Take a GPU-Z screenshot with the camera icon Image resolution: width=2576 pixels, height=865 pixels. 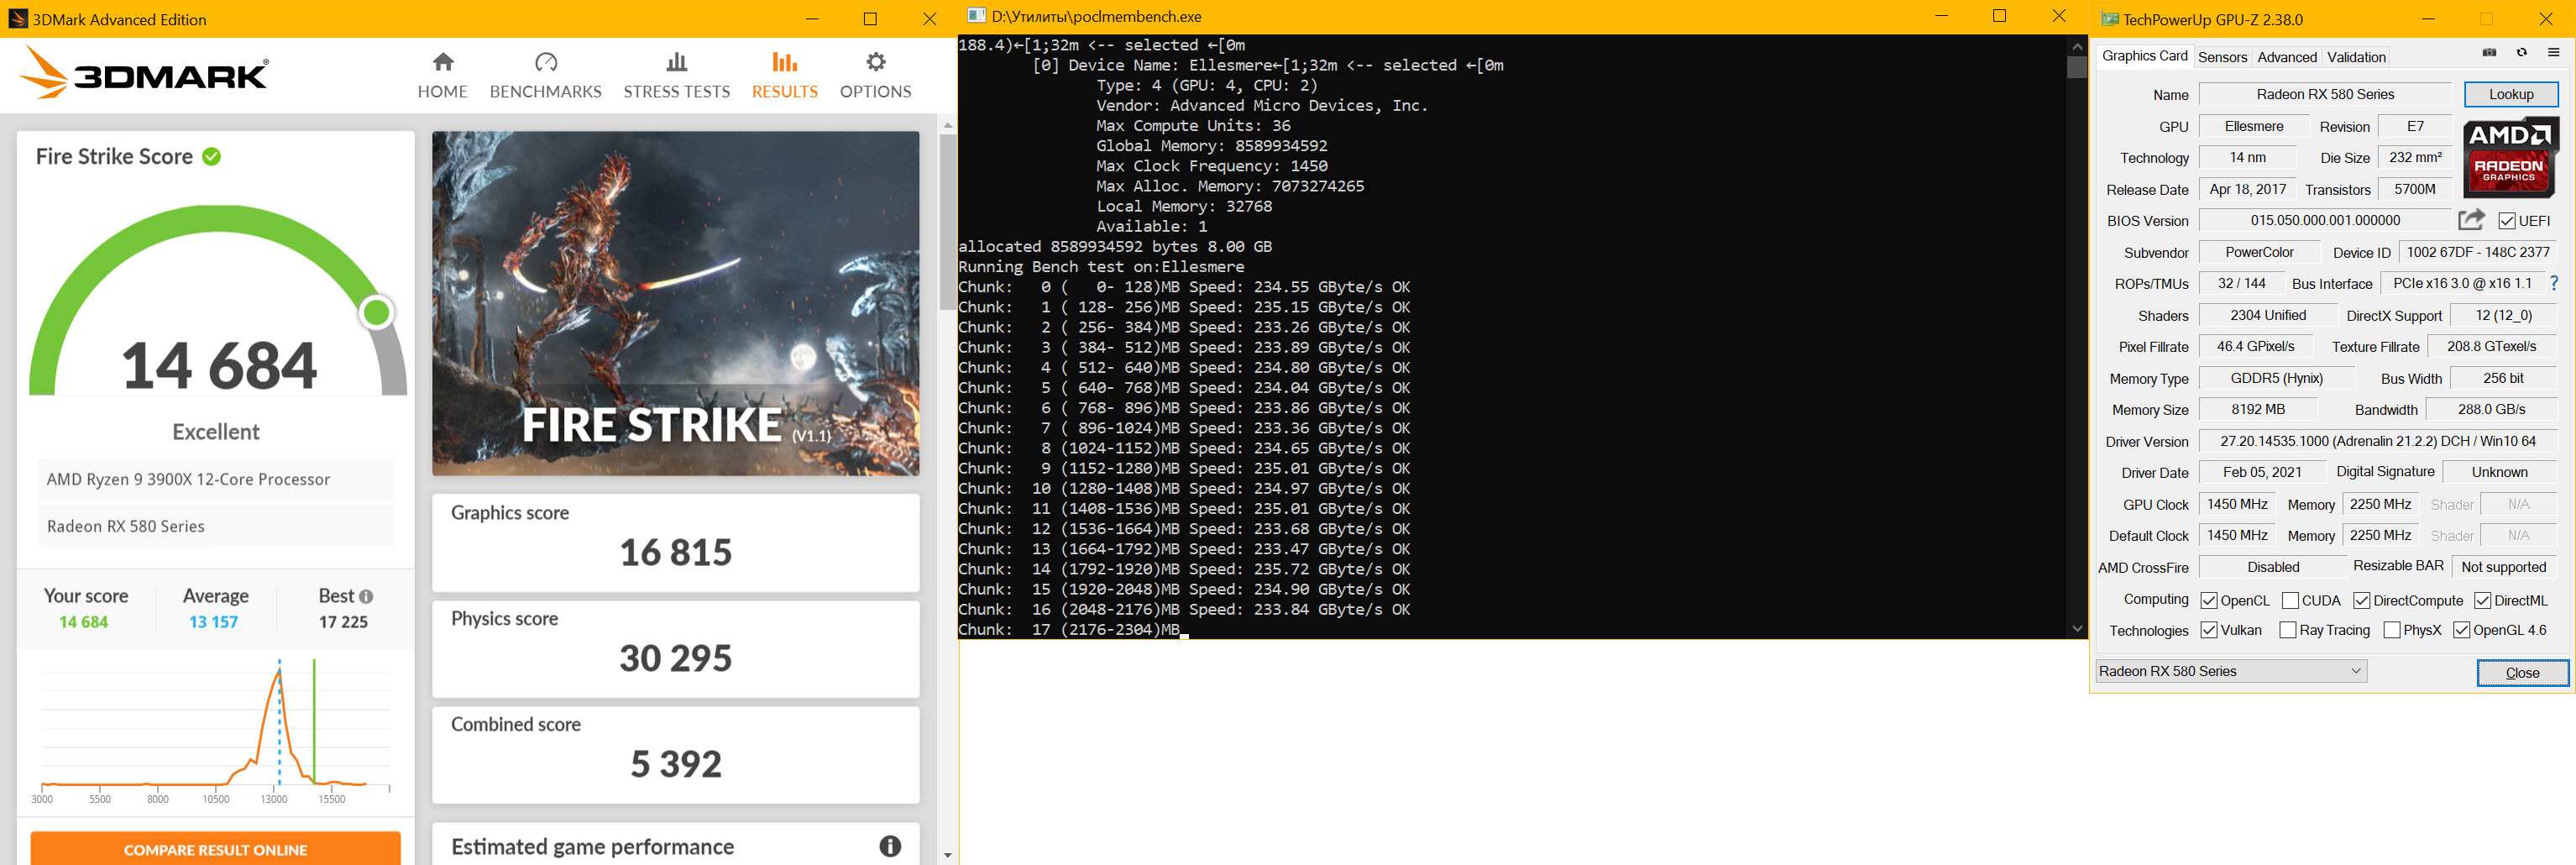coord(2489,53)
